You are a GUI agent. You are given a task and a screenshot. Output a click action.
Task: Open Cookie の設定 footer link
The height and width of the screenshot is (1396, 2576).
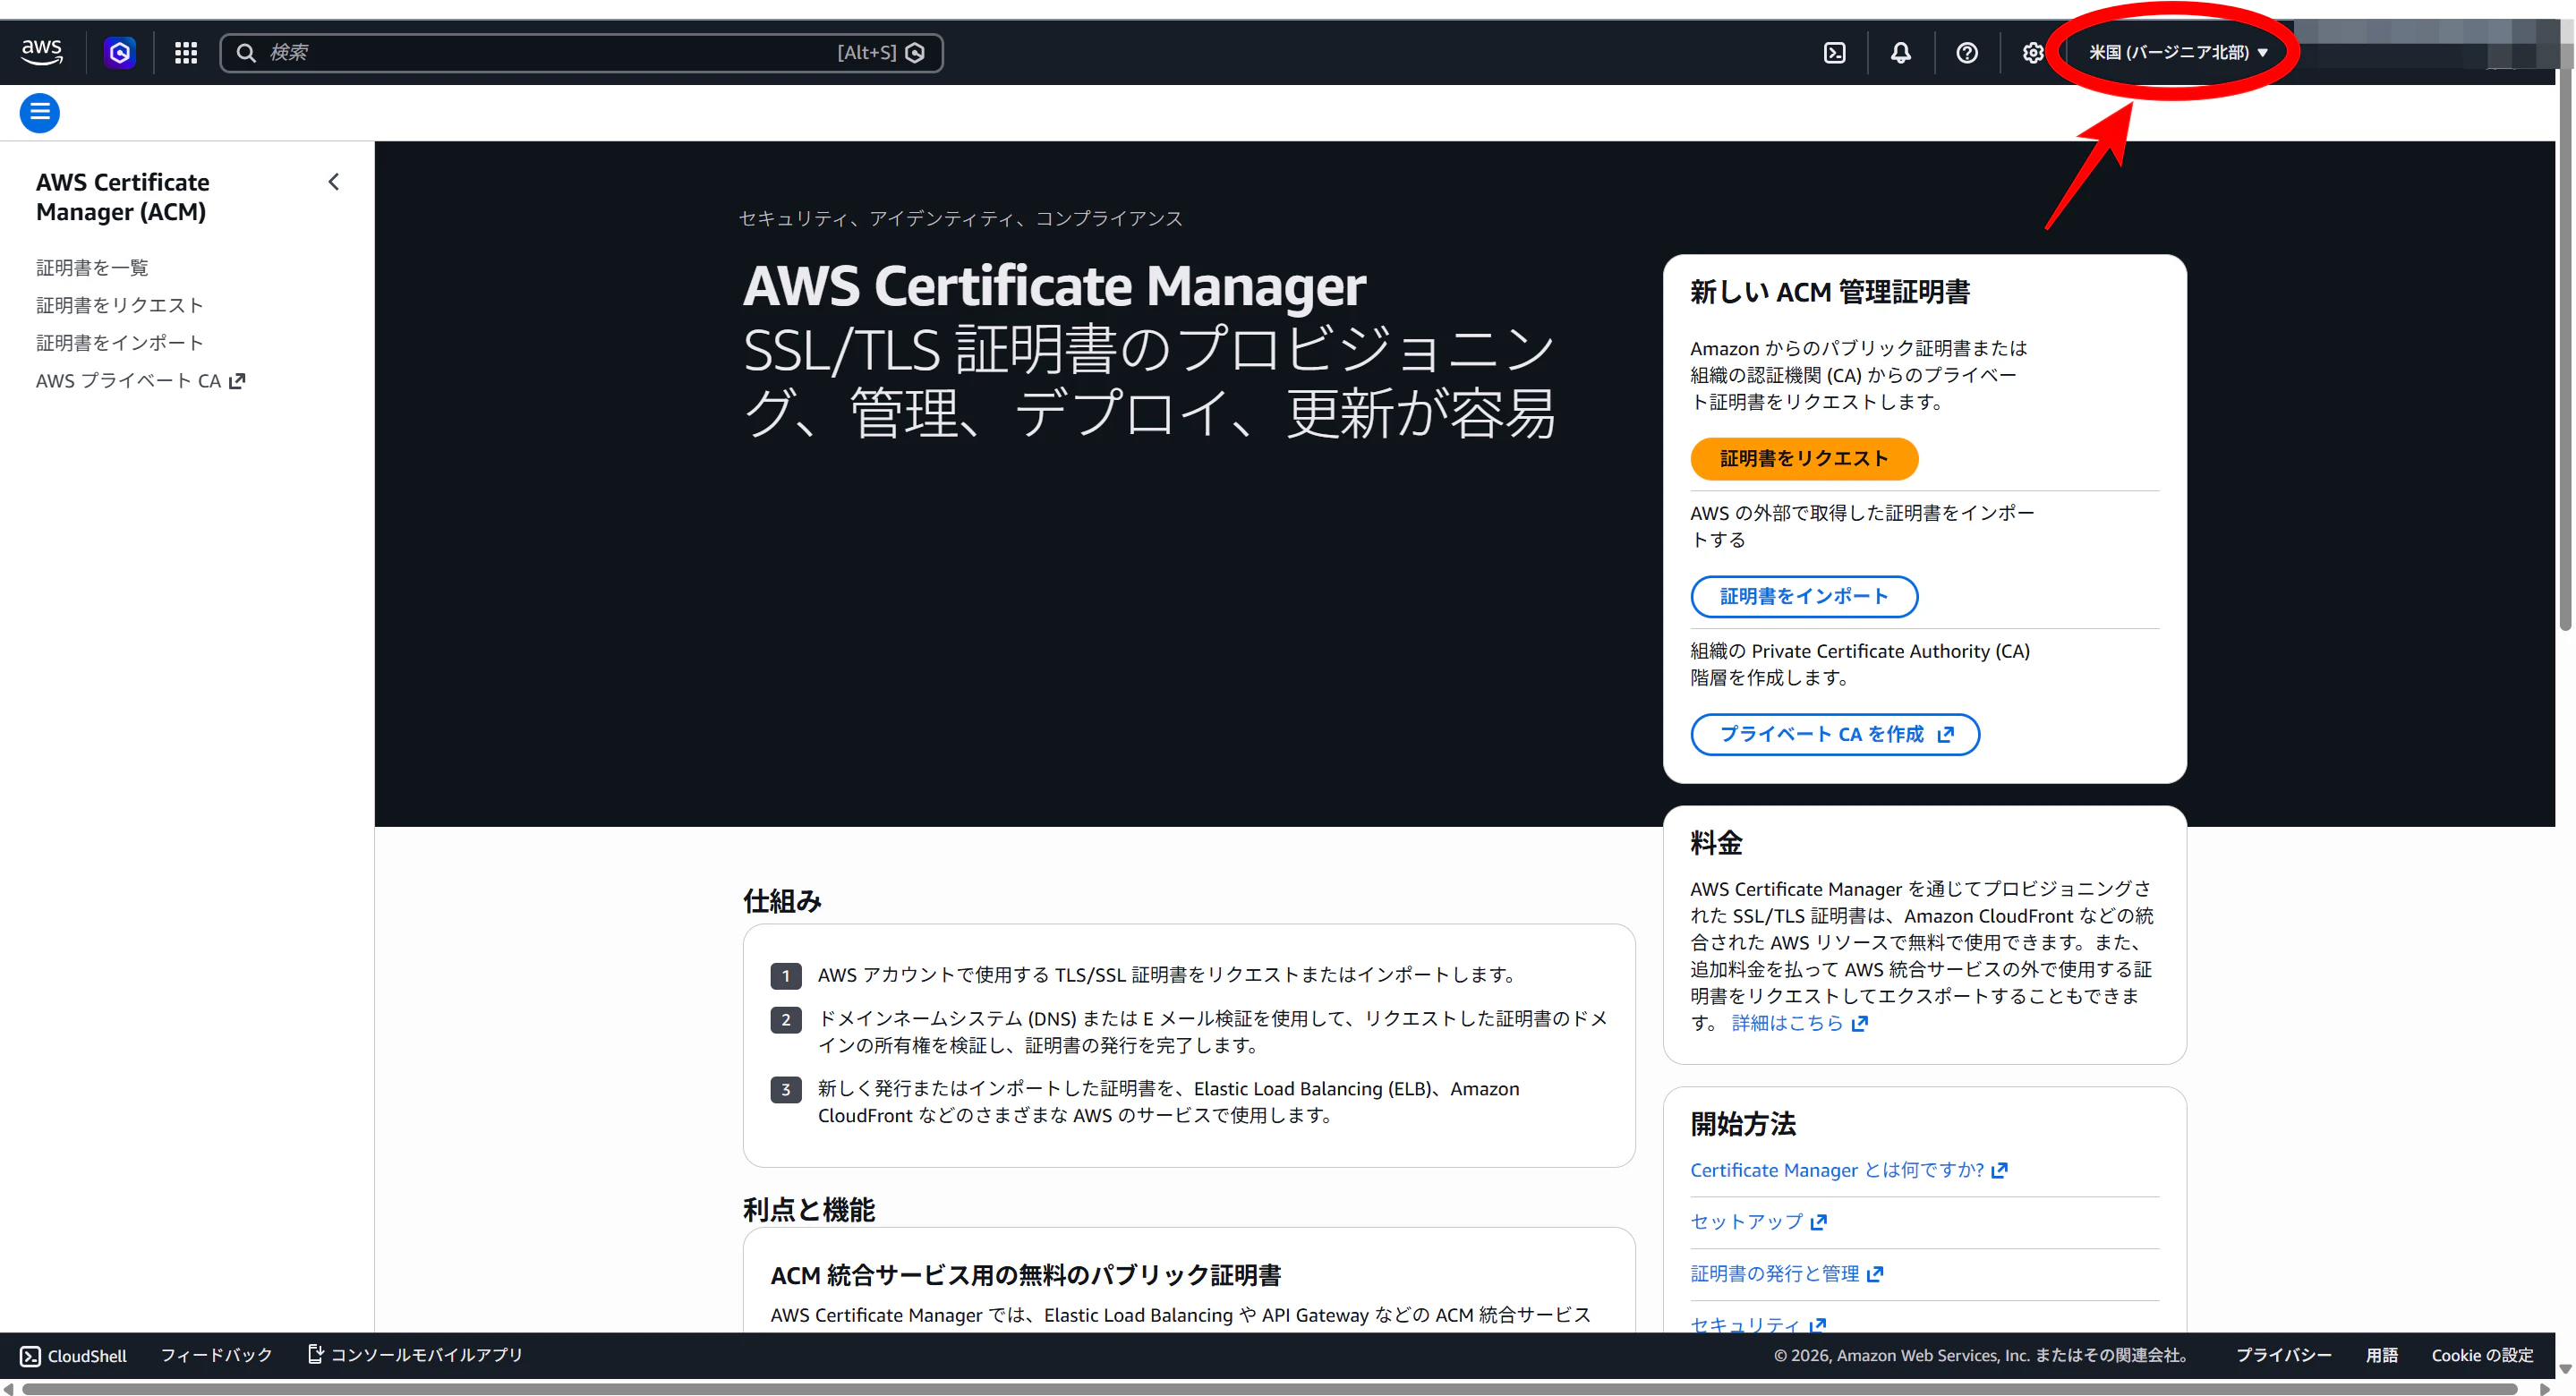tap(2482, 1355)
